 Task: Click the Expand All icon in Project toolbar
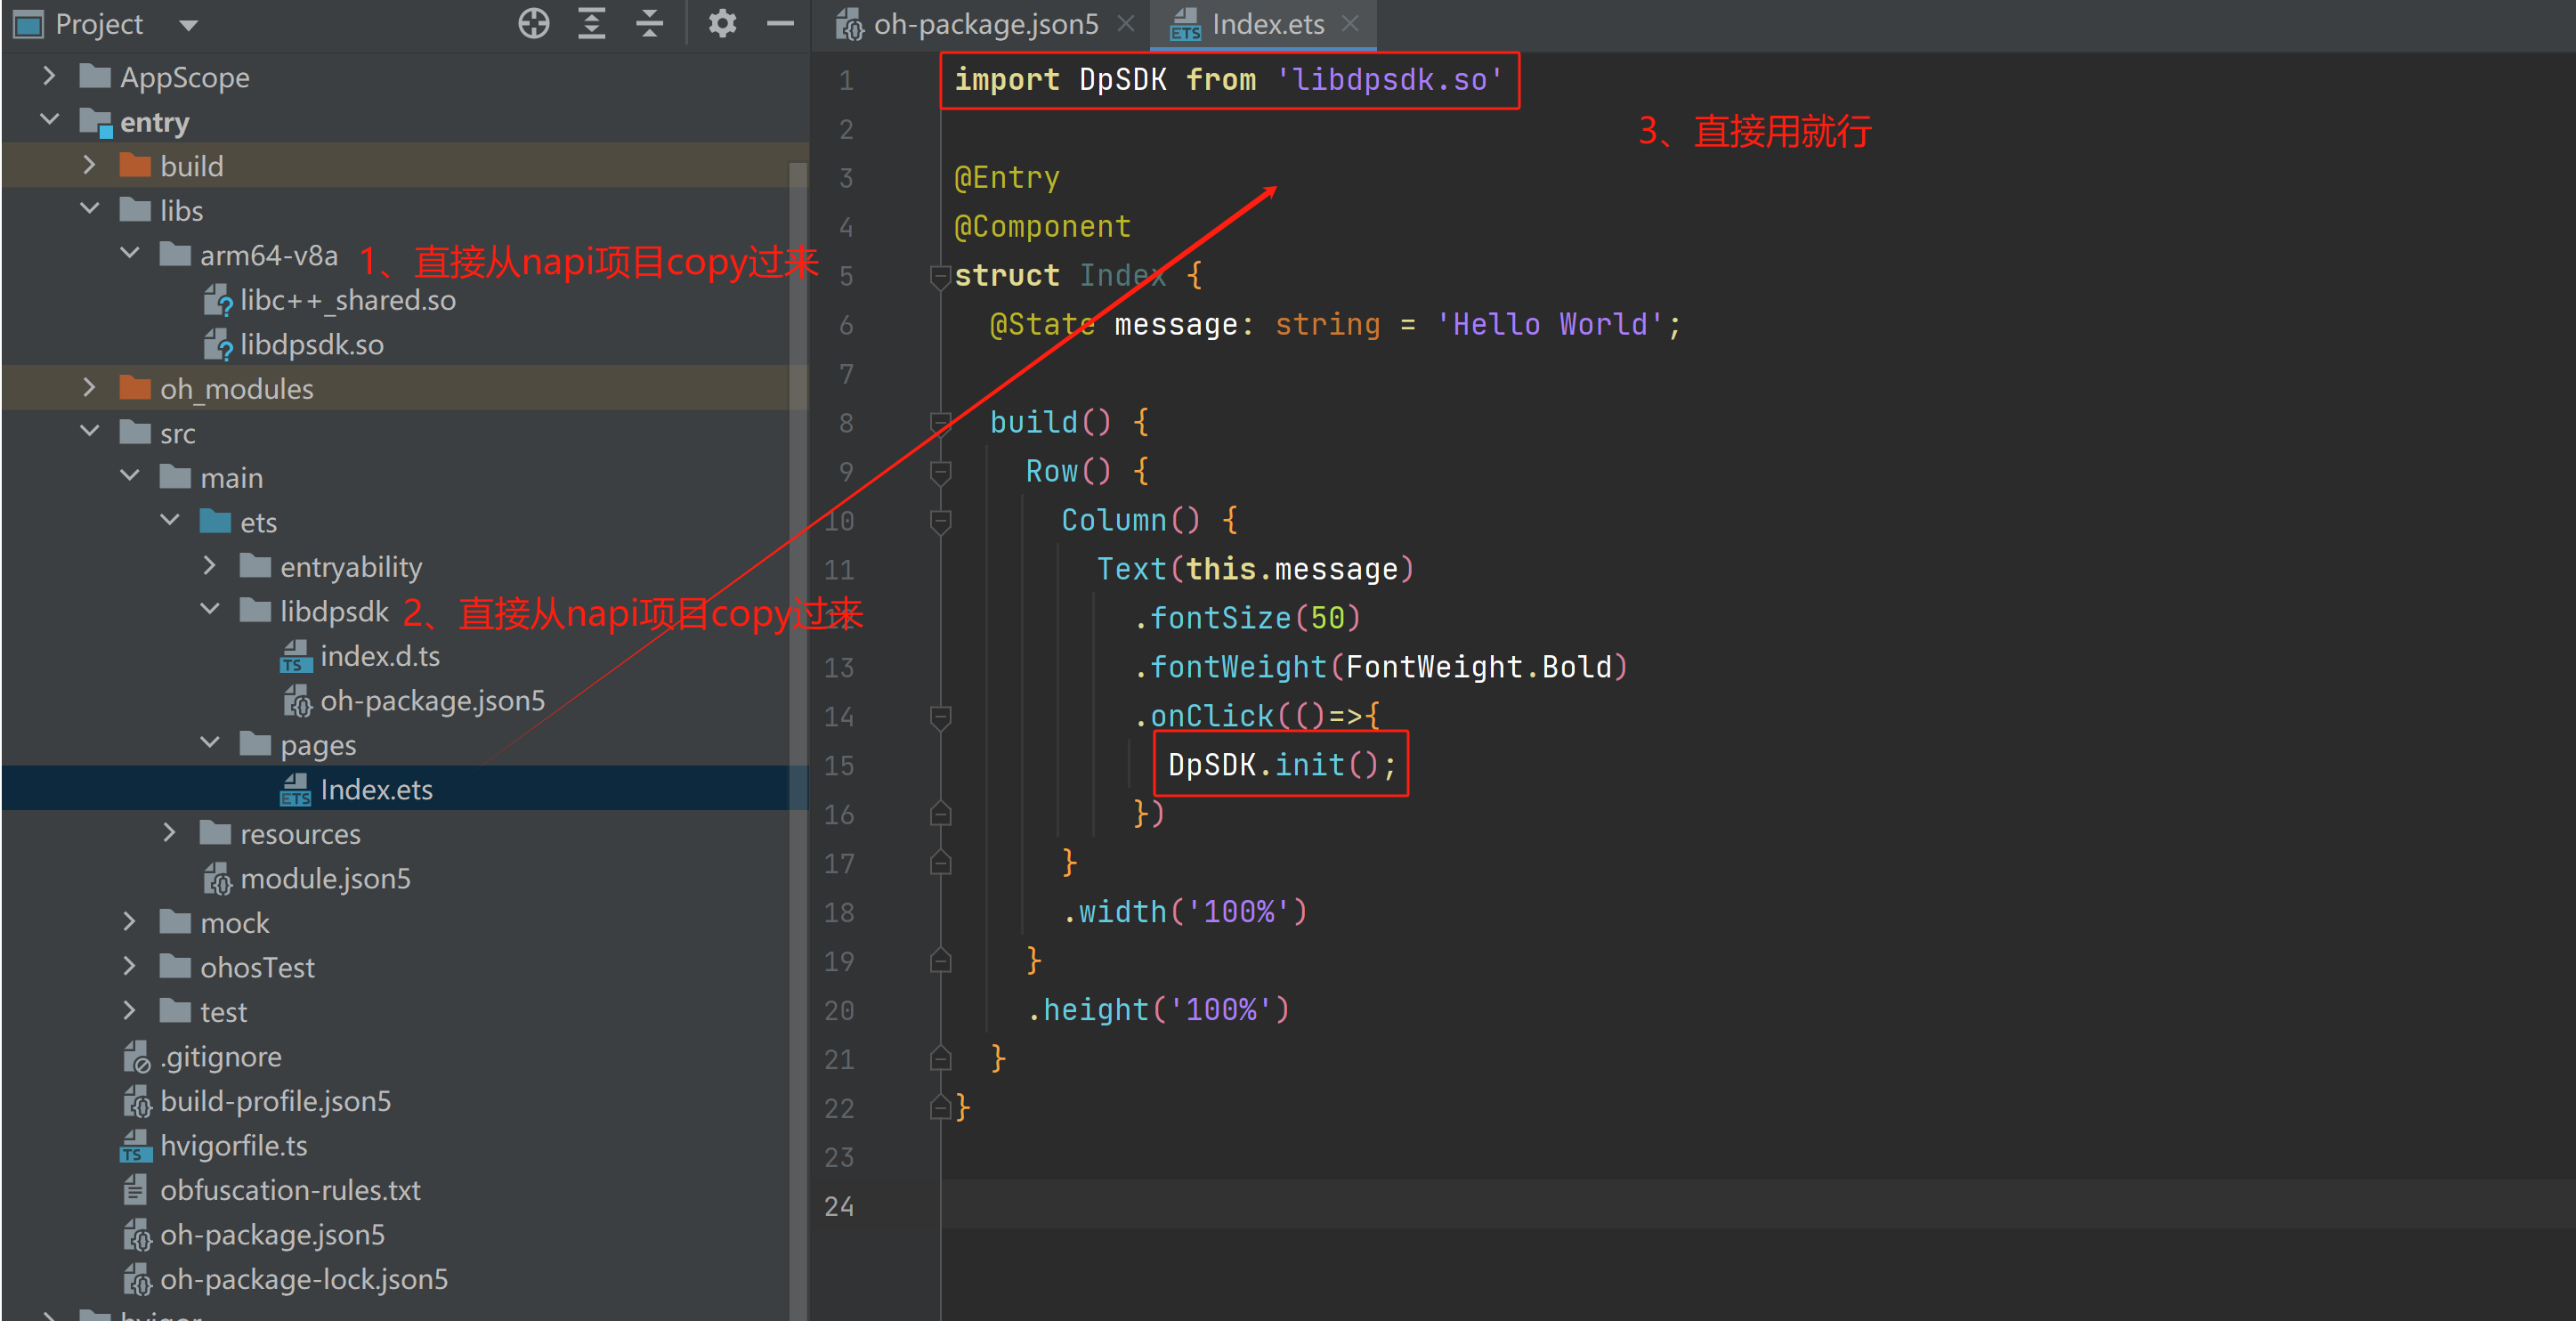pyautogui.click(x=592, y=23)
